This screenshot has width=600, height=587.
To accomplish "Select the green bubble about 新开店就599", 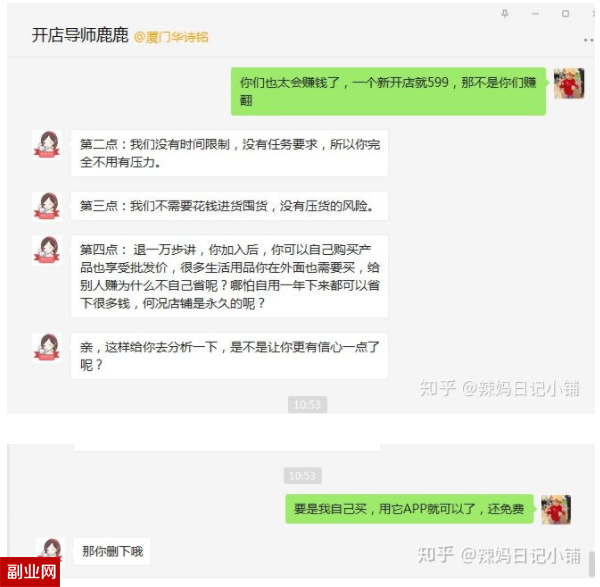I will (x=388, y=91).
